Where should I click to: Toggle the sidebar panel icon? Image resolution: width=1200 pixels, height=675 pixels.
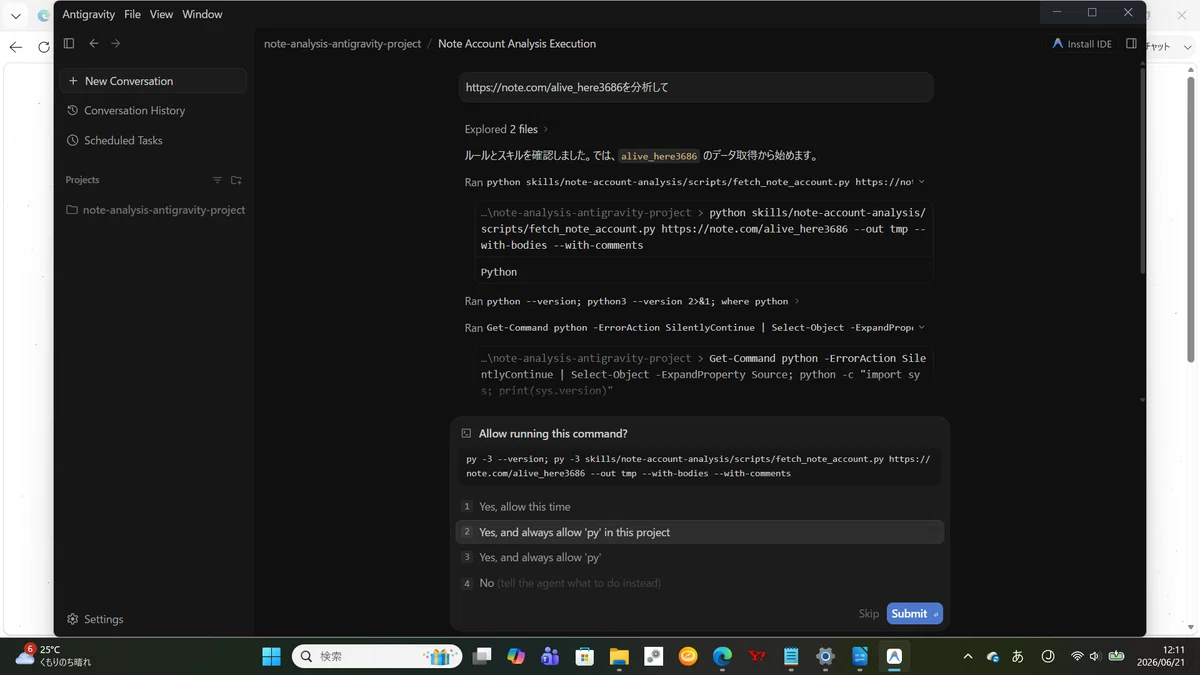pyautogui.click(x=69, y=43)
